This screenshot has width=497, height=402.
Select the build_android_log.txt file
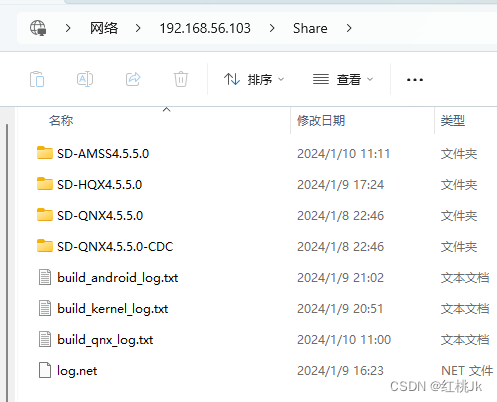pyautogui.click(x=118, y=277)
